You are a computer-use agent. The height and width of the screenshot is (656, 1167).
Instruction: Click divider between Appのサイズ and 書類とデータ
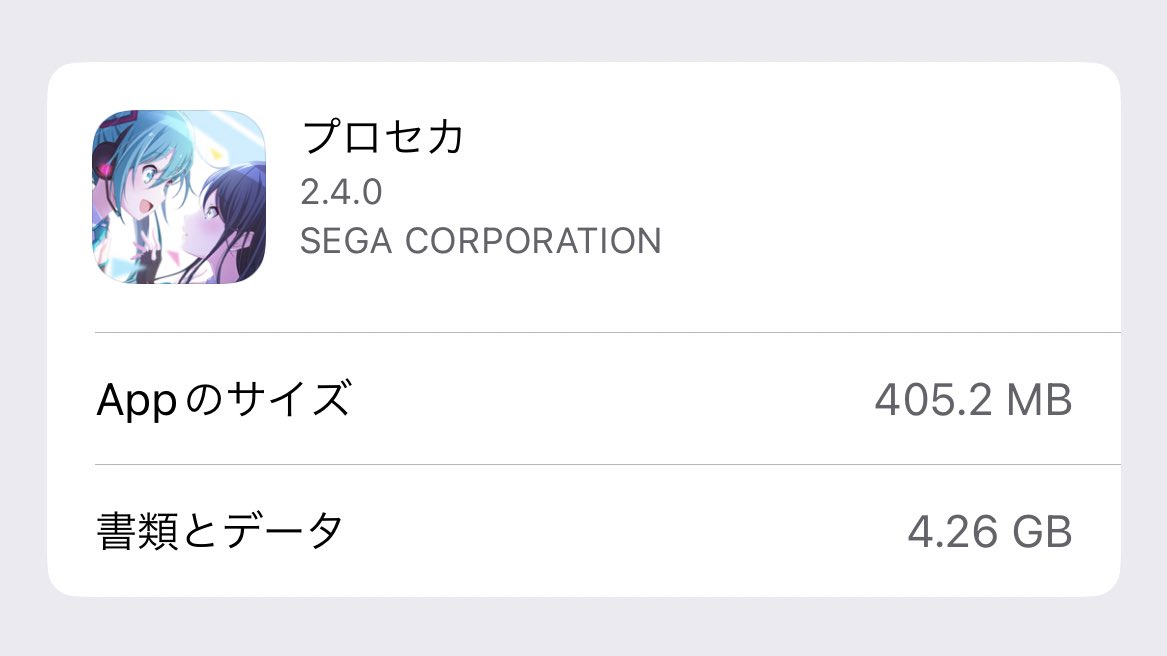point(607,464)
